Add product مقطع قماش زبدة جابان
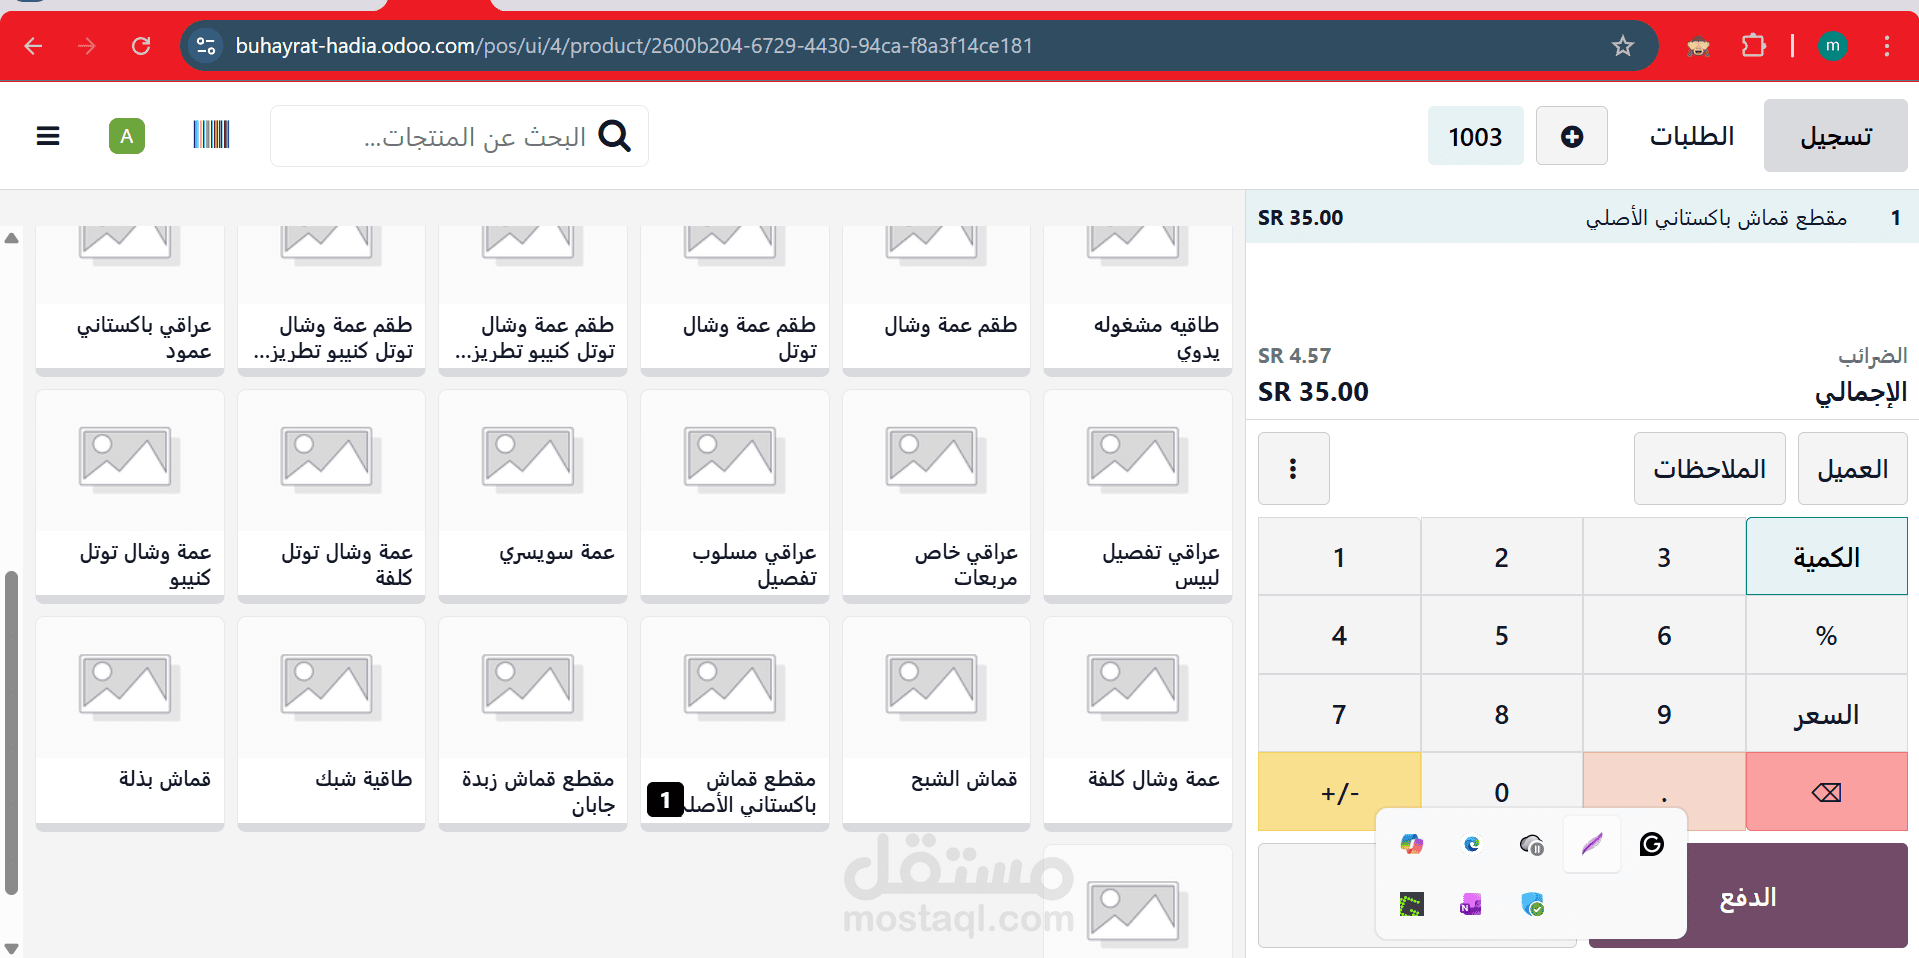1919x958 pixels. pyautogui.click(x=533, y=723)
